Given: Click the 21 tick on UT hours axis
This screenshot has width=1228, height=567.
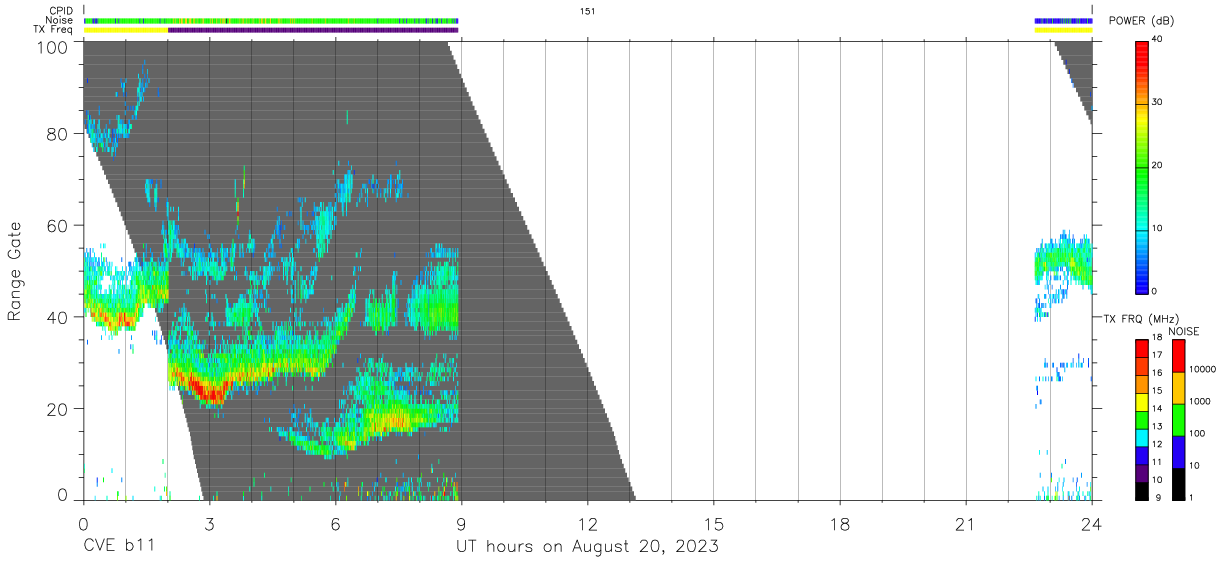Looking at the screenshot, I should pyautogui.click(x=965, y=524).
